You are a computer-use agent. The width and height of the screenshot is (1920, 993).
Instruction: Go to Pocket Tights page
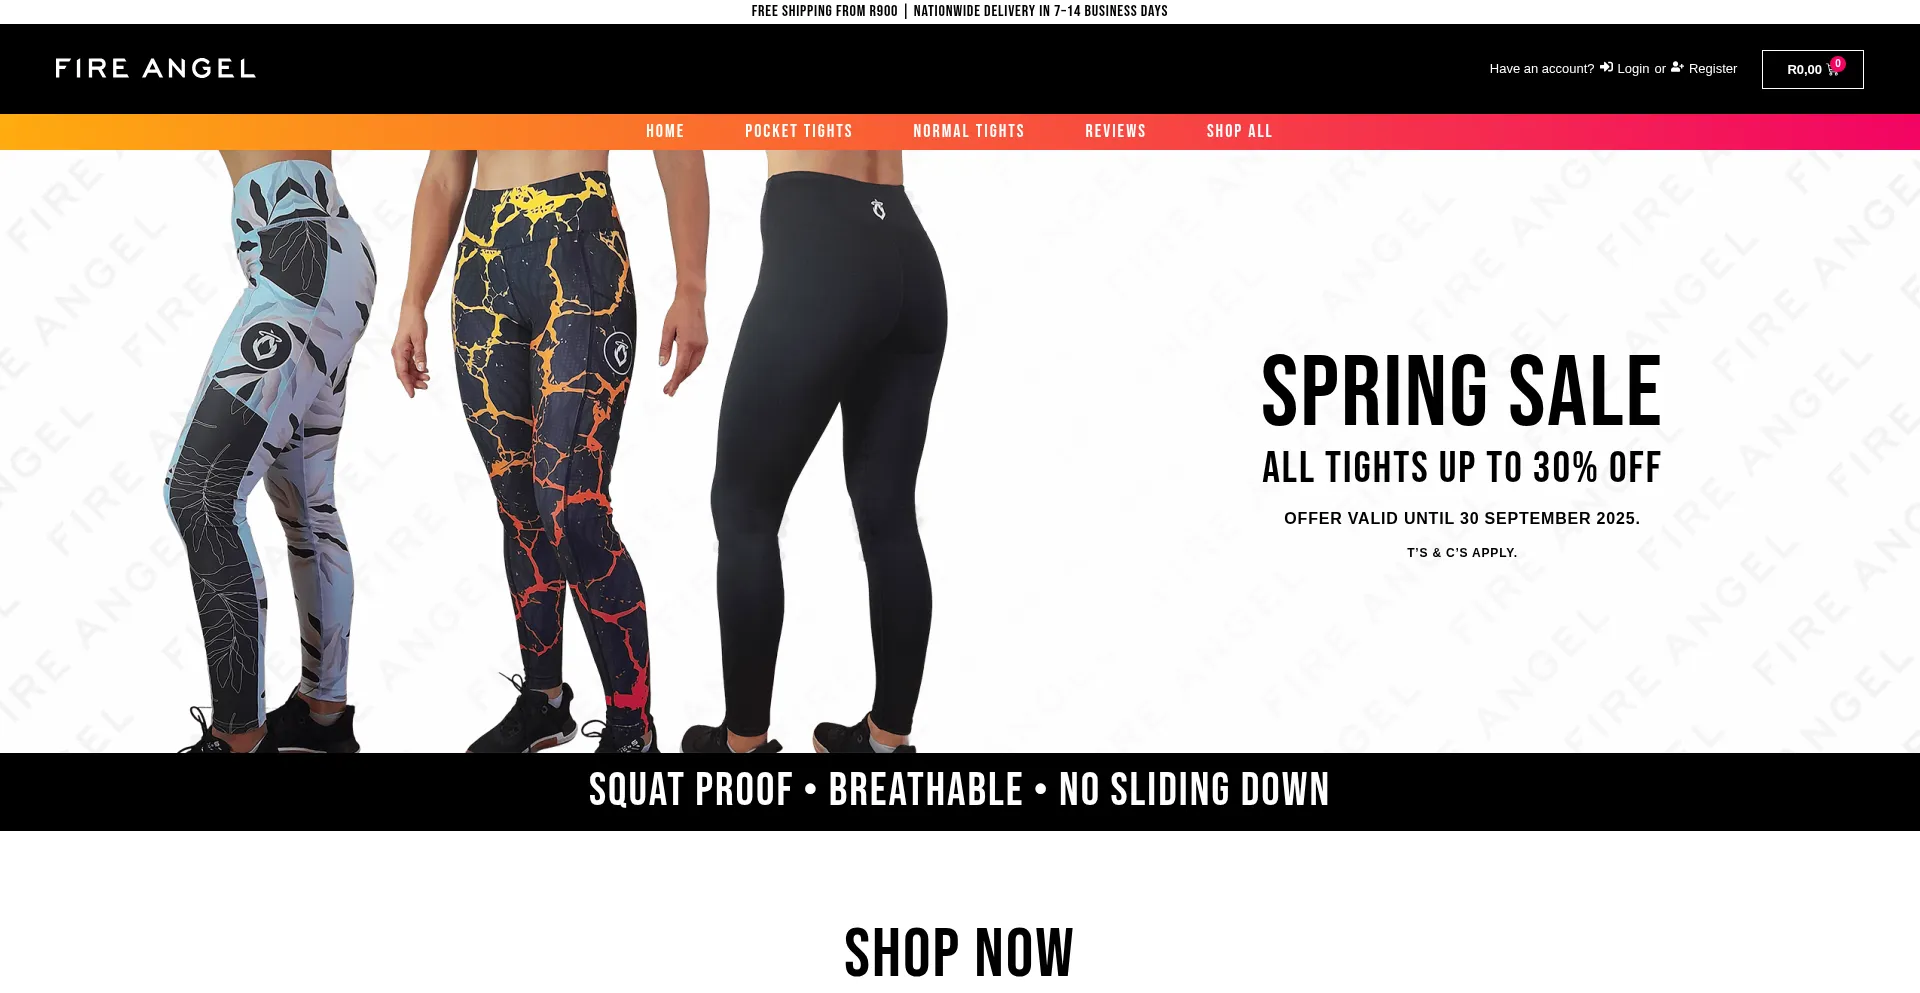point(799,131)
